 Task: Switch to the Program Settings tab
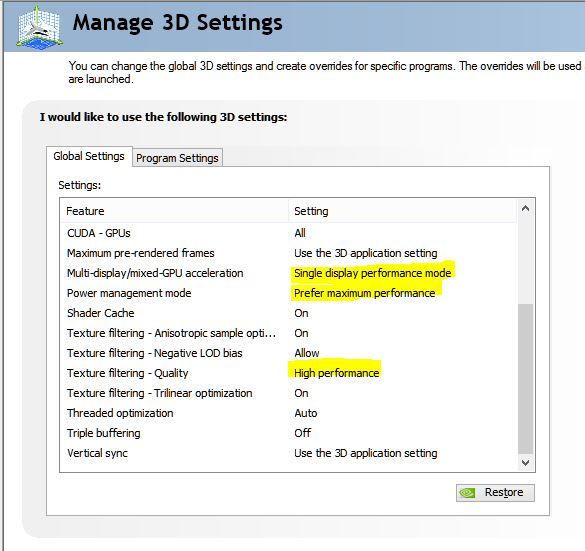177,158
